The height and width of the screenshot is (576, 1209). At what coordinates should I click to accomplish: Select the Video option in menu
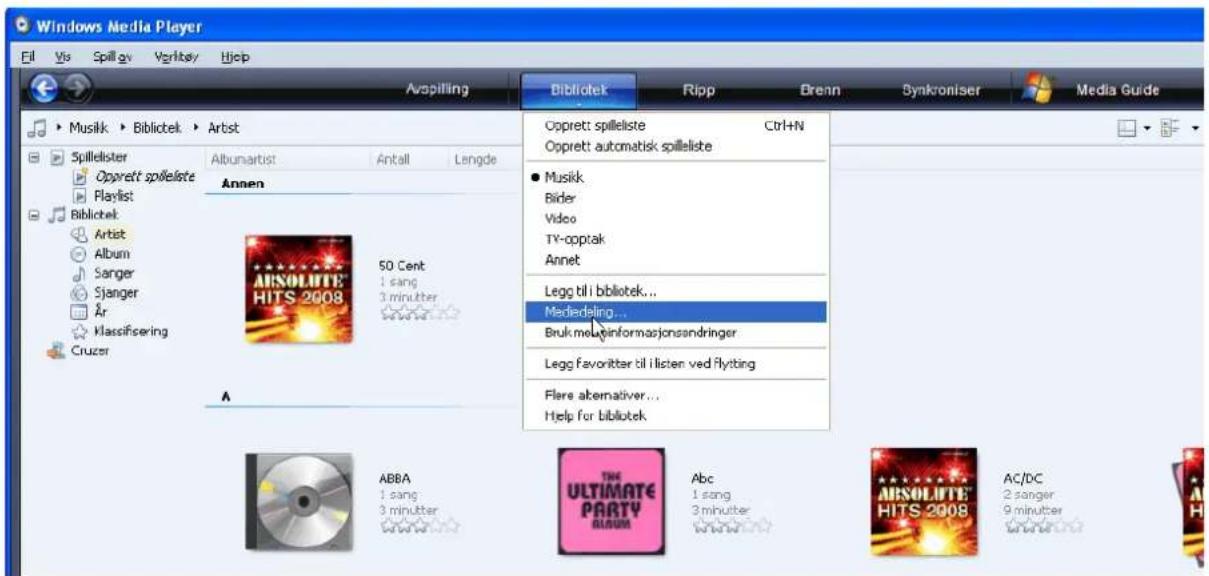click(x=676, y=218)
